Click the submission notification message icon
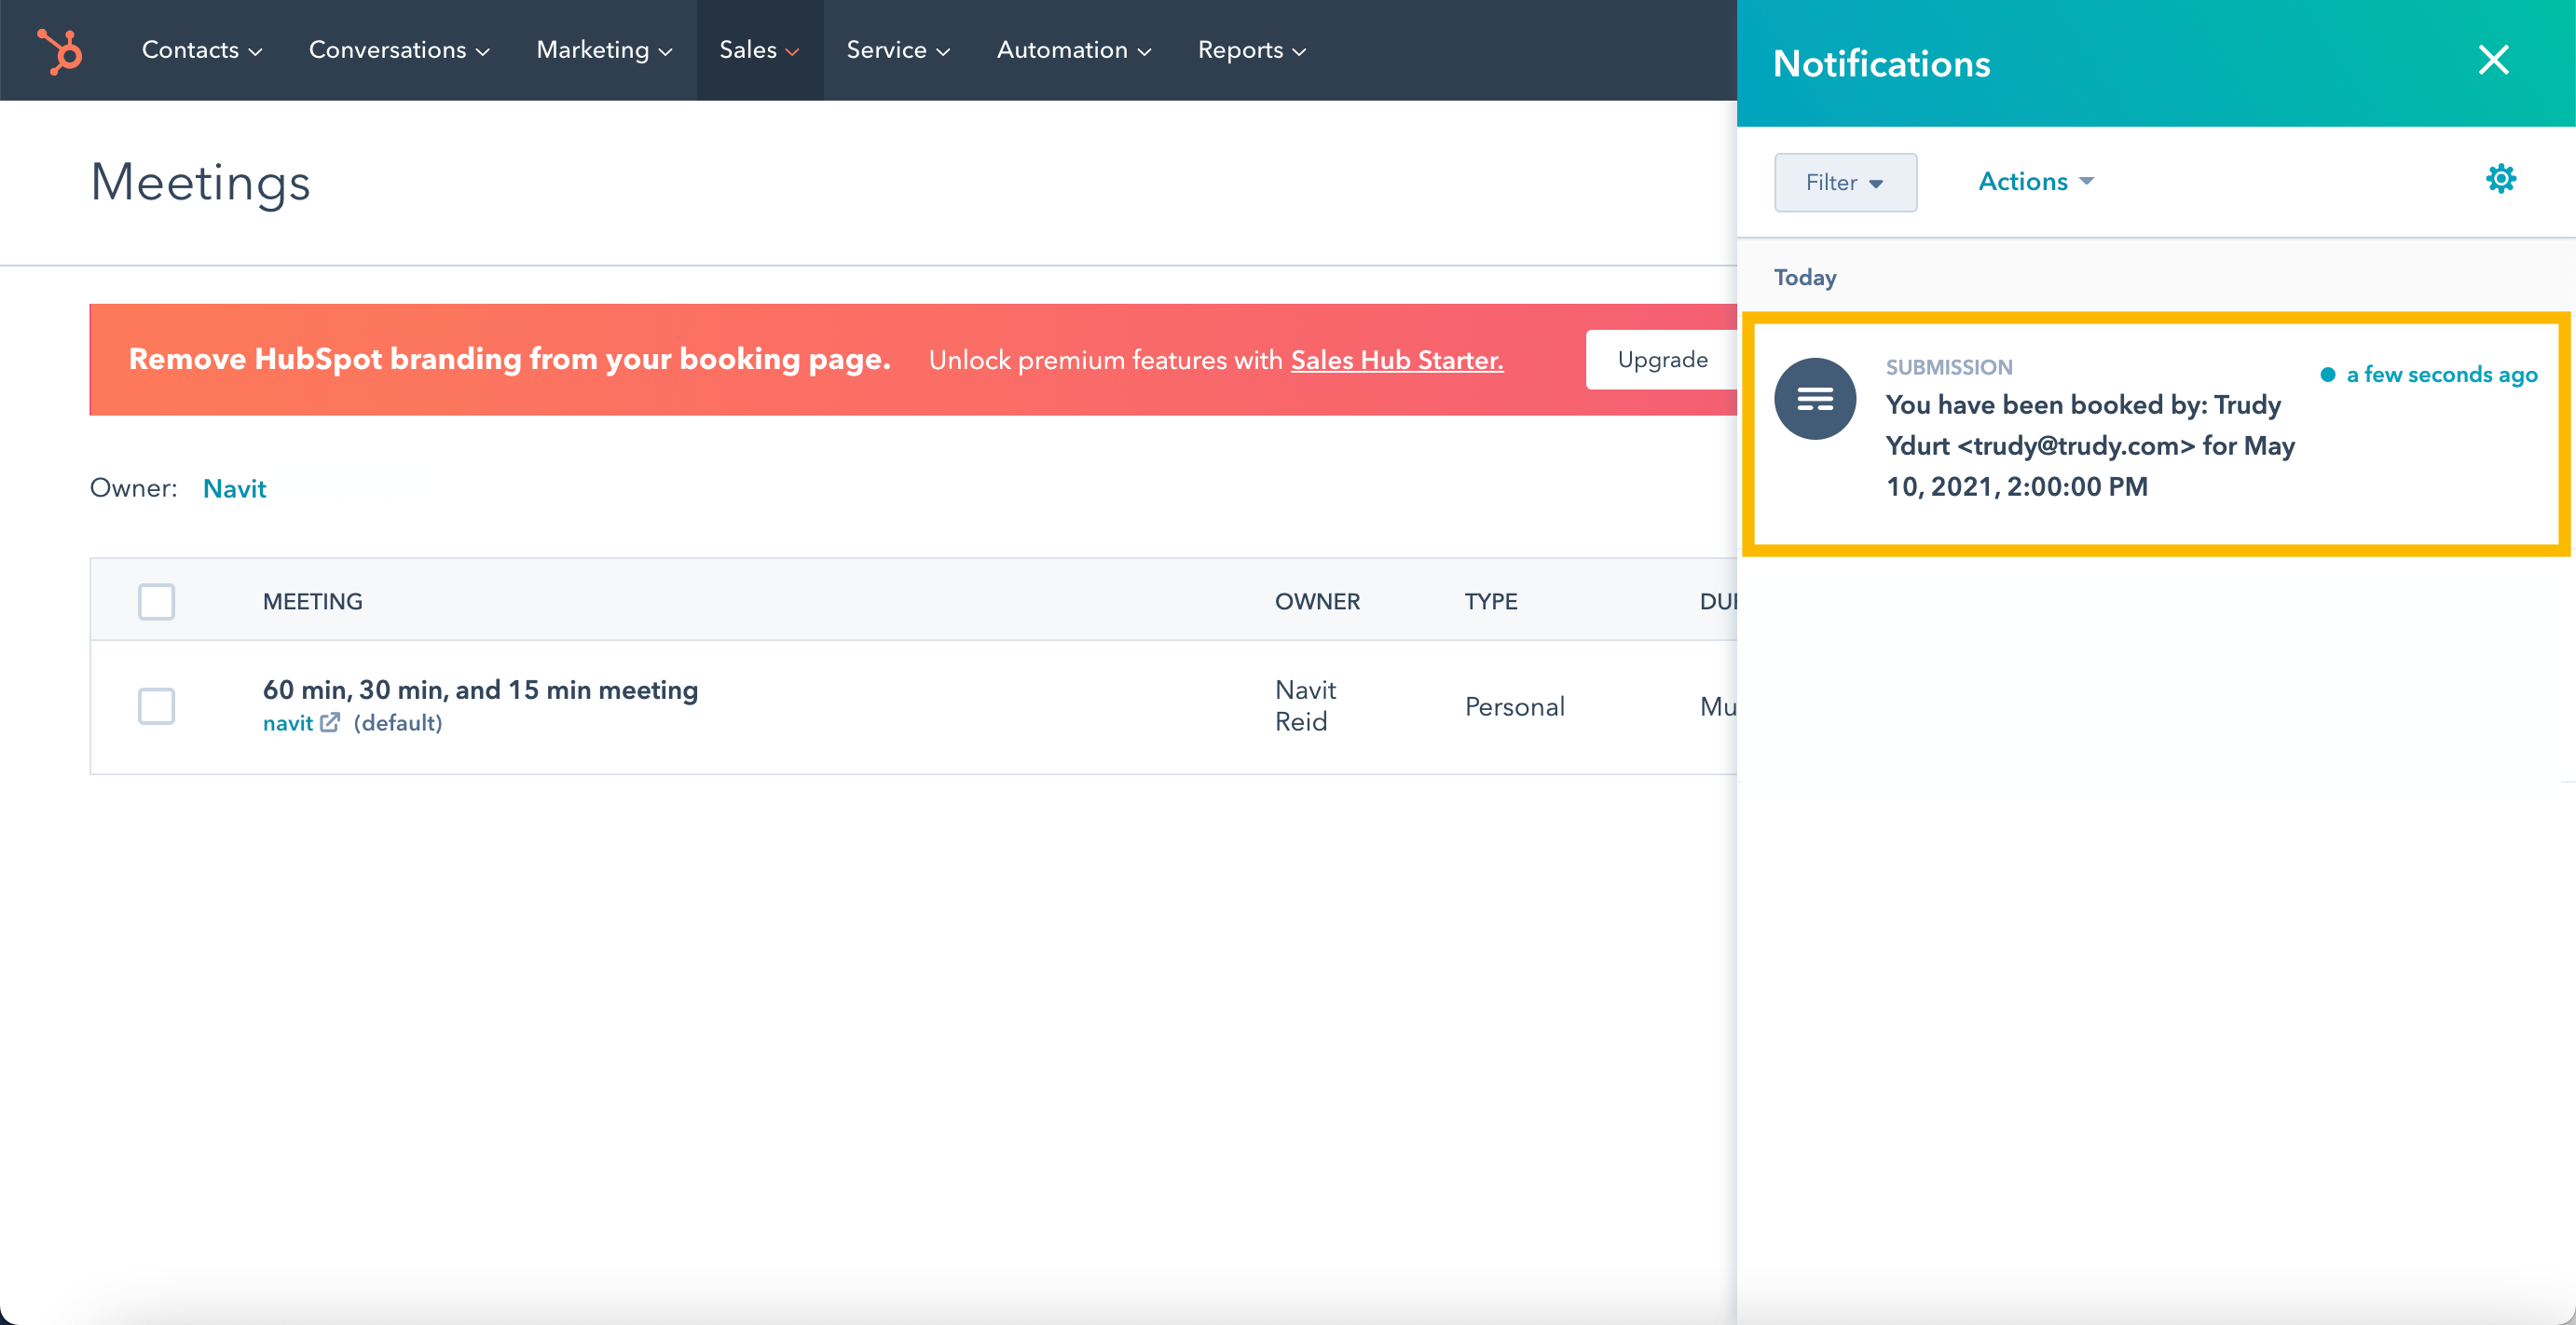Viewport: 2576px width, 1325px height. pos(1815,399)
